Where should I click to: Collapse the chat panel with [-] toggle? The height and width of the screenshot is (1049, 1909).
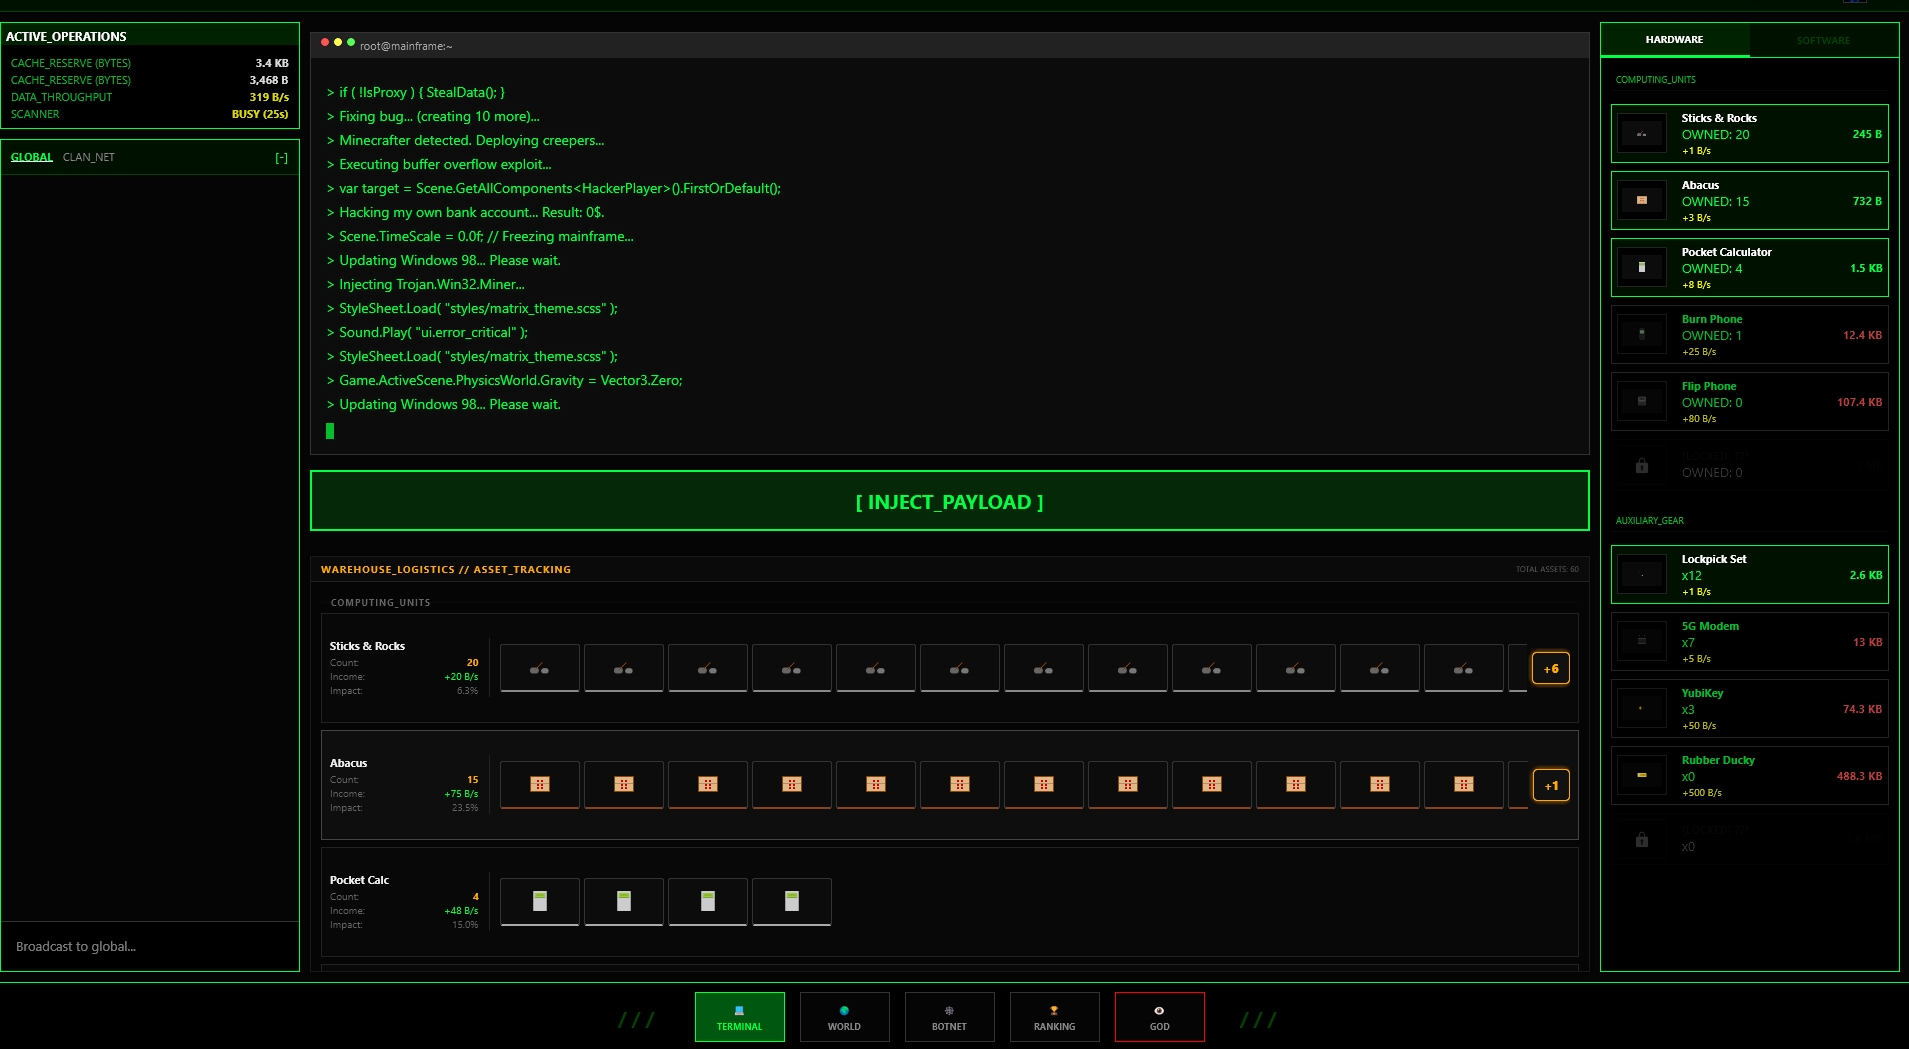point(281,158)
